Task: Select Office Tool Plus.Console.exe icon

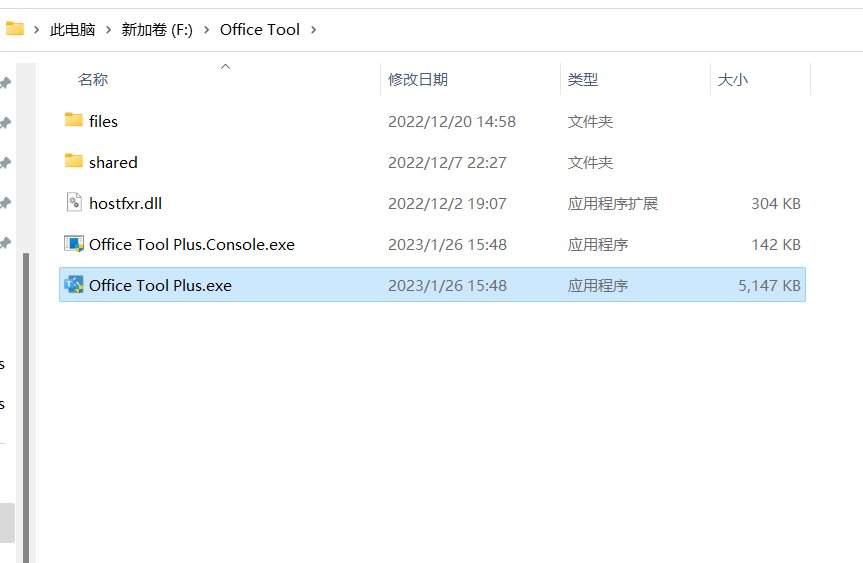Action: pos(74,243)
